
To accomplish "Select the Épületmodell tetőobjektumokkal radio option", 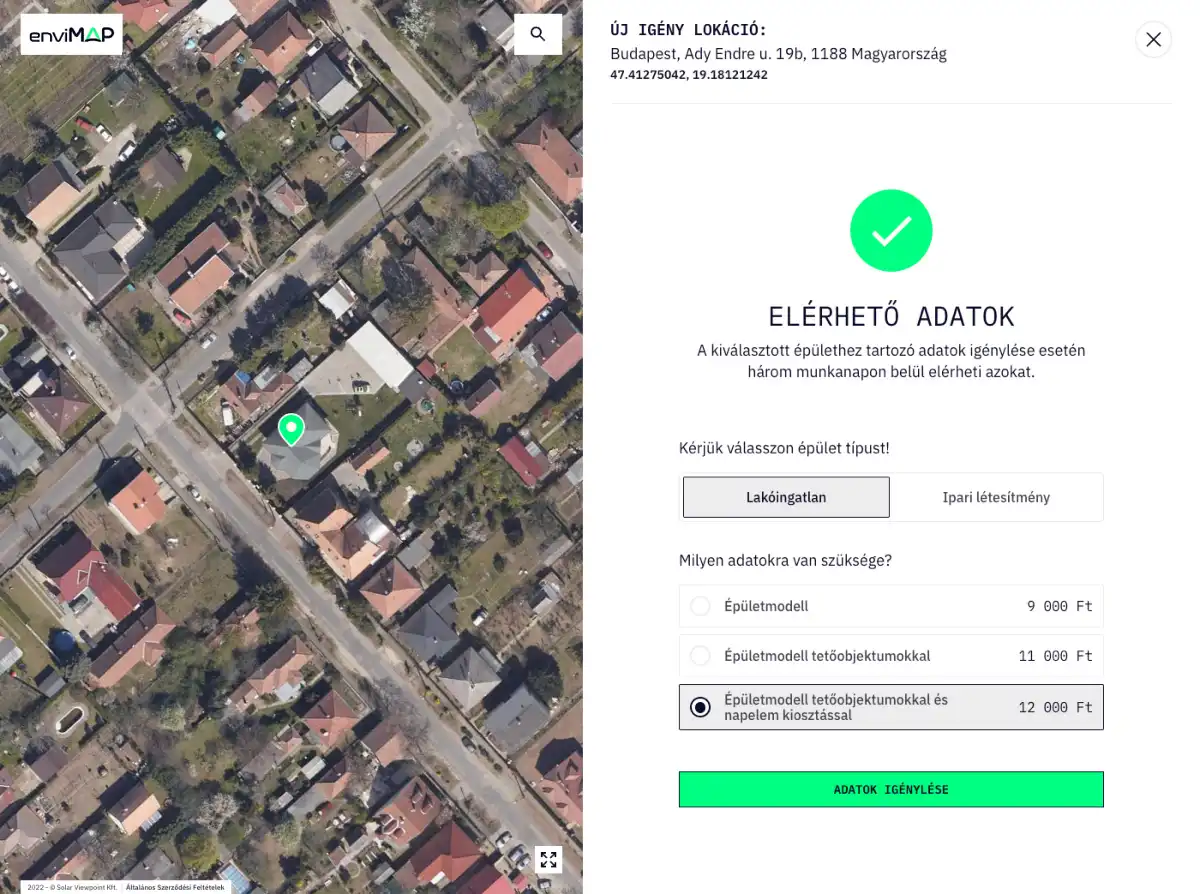I will [701, 656].
